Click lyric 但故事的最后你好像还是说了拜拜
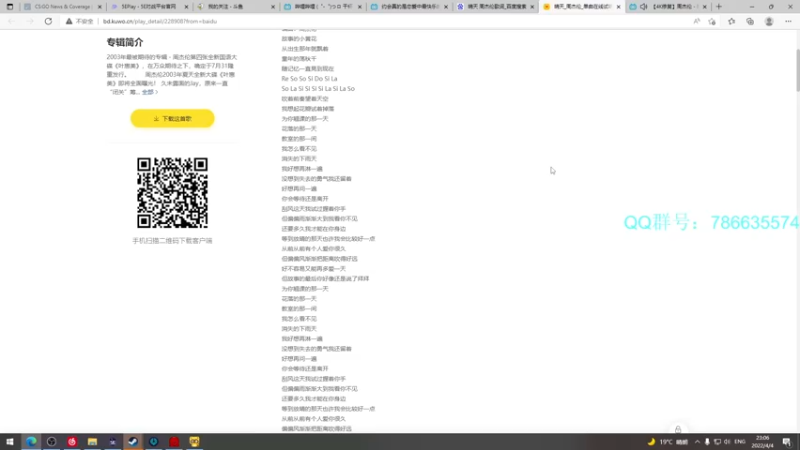800x450 pixels. click(325, 279)
